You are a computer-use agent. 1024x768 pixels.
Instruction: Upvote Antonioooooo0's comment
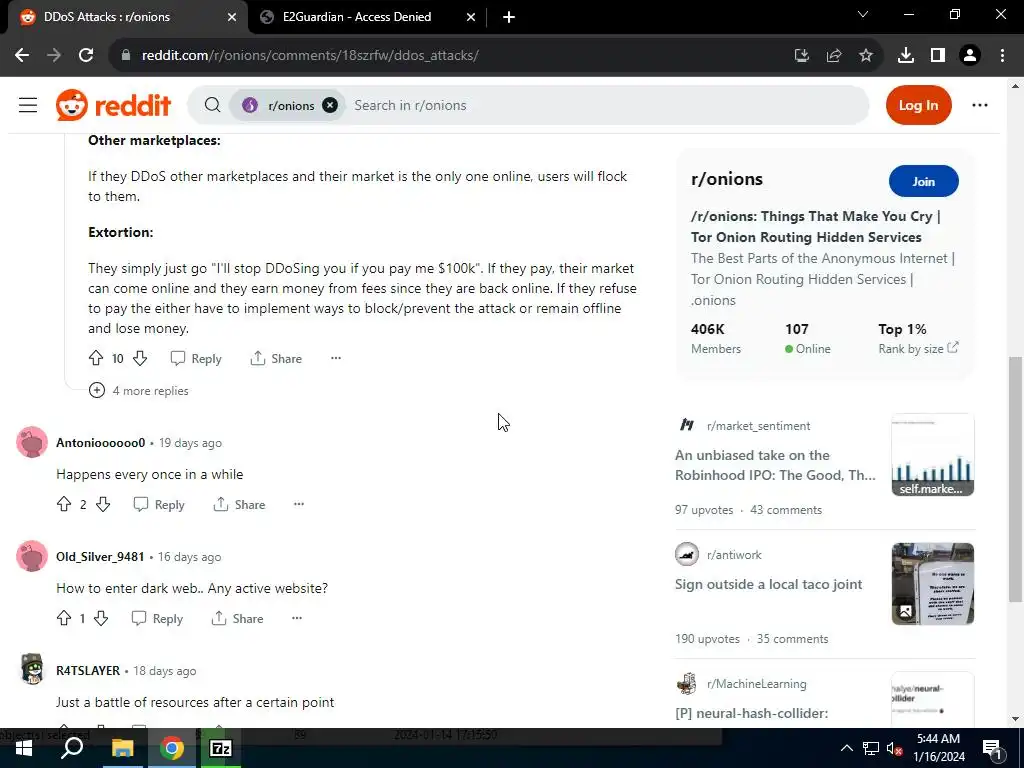[64, 504]
